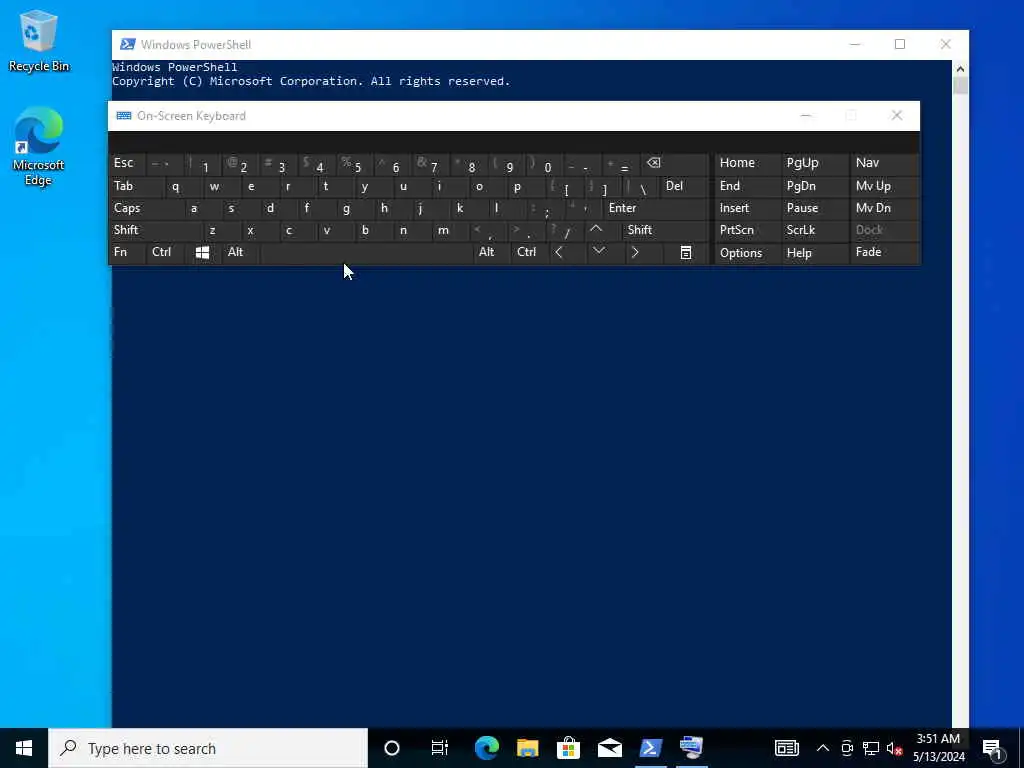Click the down arrow key on keyboard
The image size is (1024, 768).
(x=598, y=253)
